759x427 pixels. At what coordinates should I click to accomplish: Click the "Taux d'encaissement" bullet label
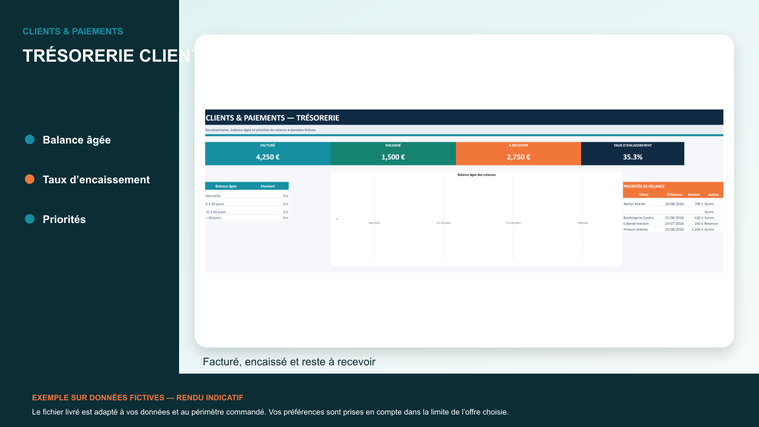96,180
